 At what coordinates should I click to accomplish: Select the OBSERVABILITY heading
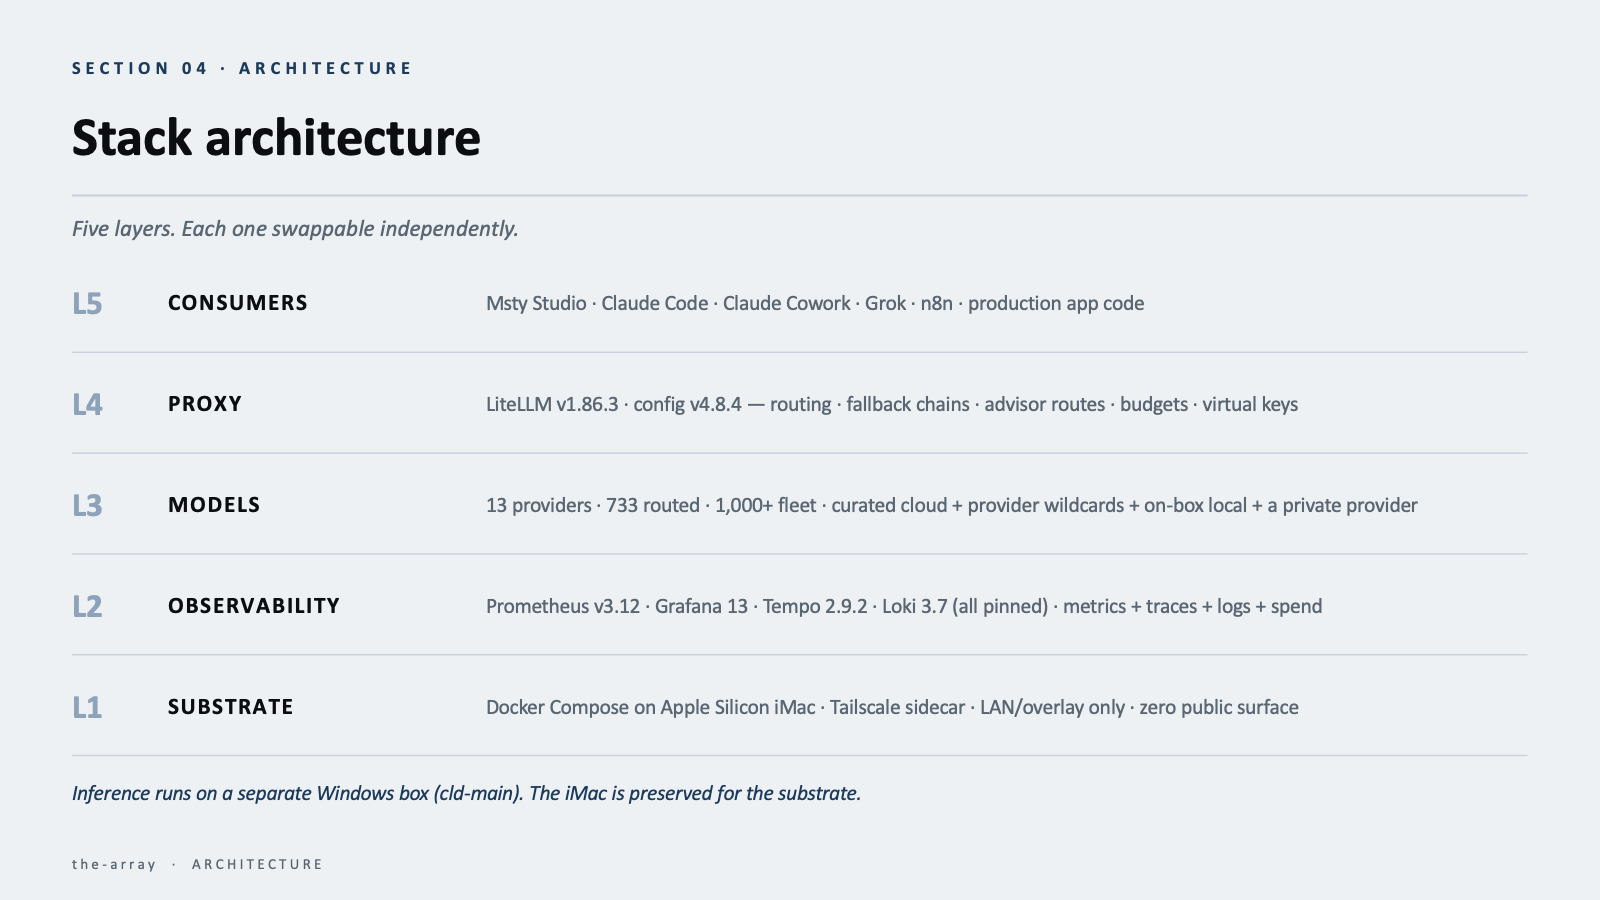click(254, 606)
